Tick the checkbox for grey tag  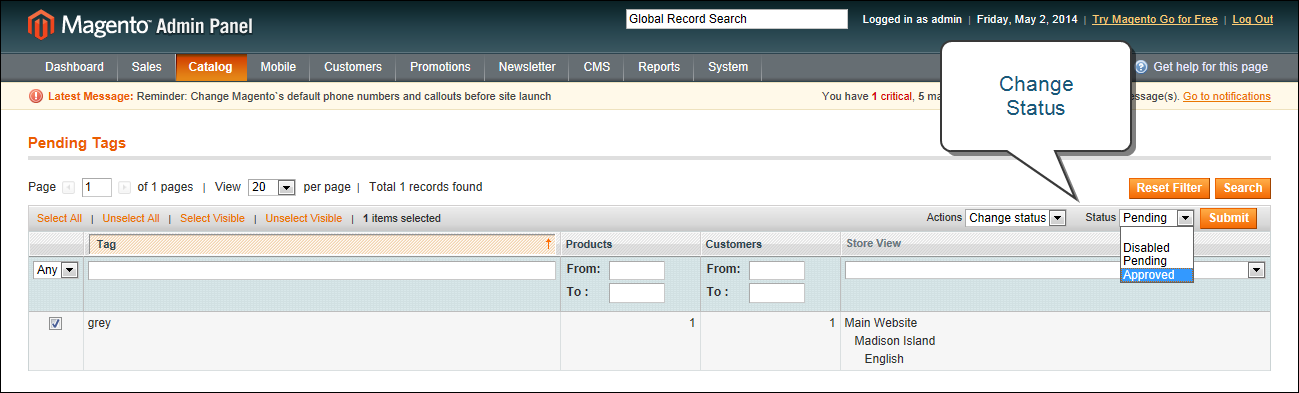[x=56, y=323]
